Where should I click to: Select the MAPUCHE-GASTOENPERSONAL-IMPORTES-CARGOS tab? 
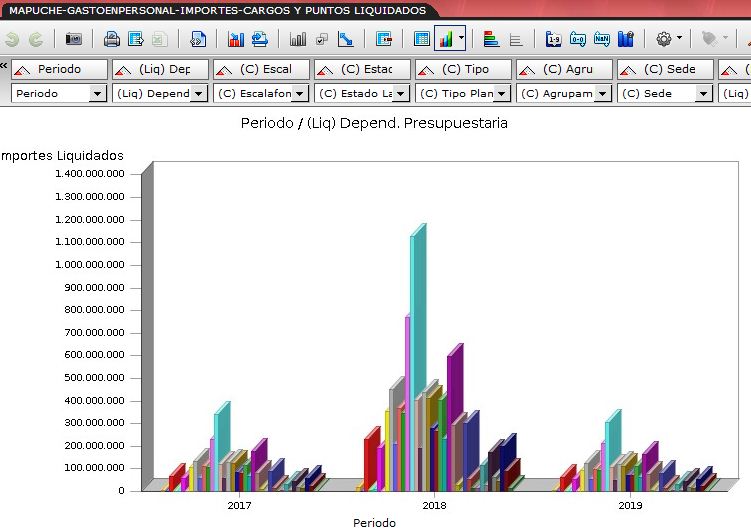click(218, 10)
